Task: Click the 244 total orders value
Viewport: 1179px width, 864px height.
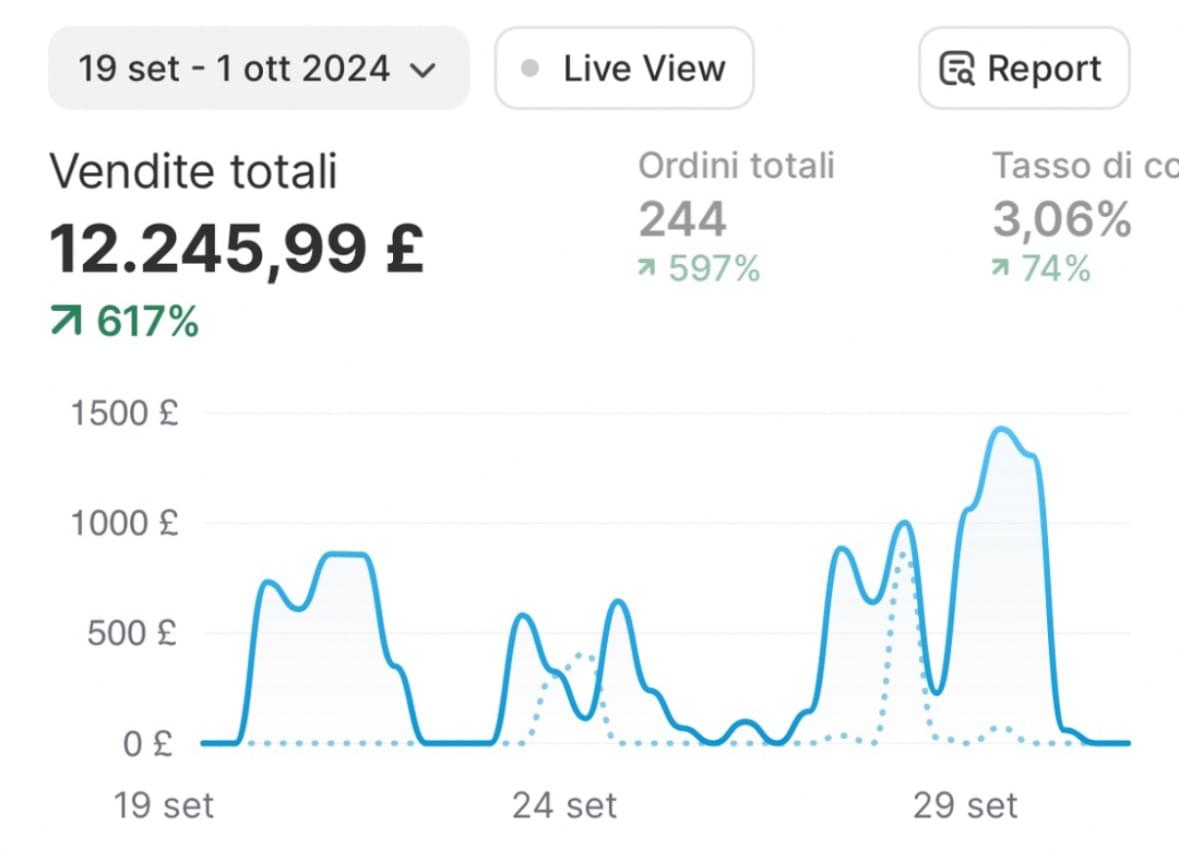Action: pyautogui.click(x=683, y=219)
